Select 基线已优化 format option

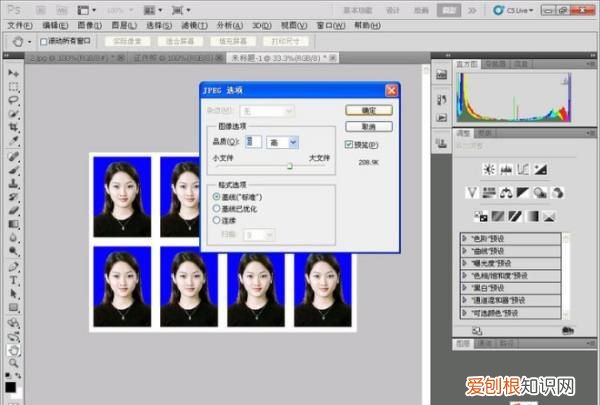click(217, 208)
